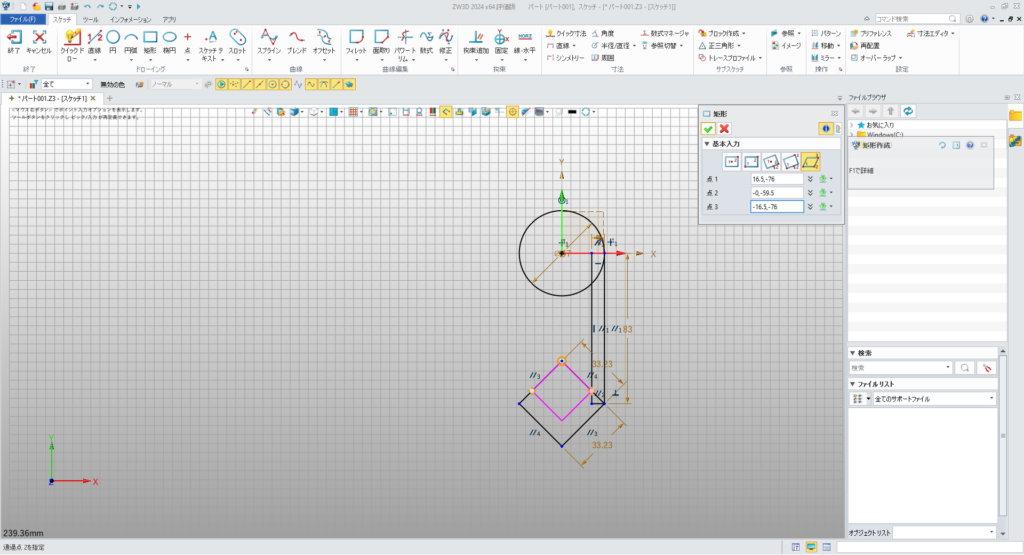This screenshot has width=1024, height=555.
Task: Click the black line color swatch
Action: [x=571, y=112]
